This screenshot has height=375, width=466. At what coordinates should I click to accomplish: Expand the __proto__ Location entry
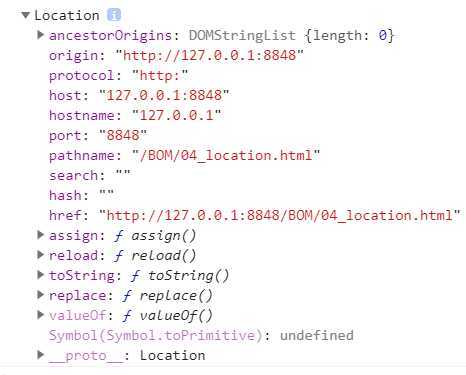point(40,355)
